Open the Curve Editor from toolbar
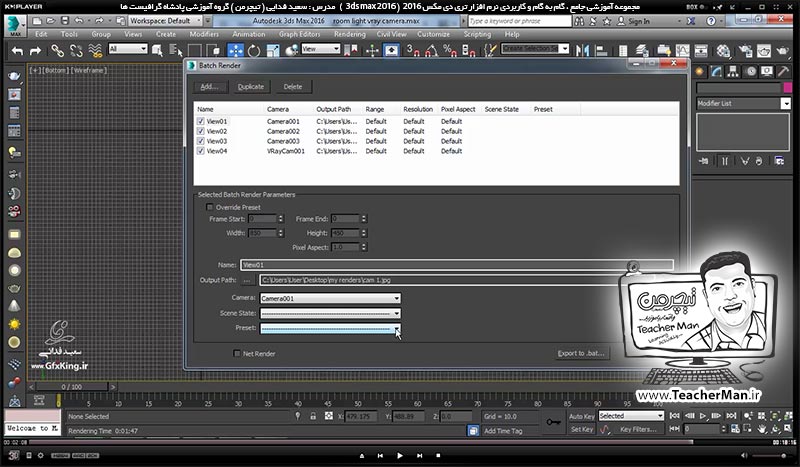The height and width of the screenshot is (467, 800). click(x=682, y=51)
